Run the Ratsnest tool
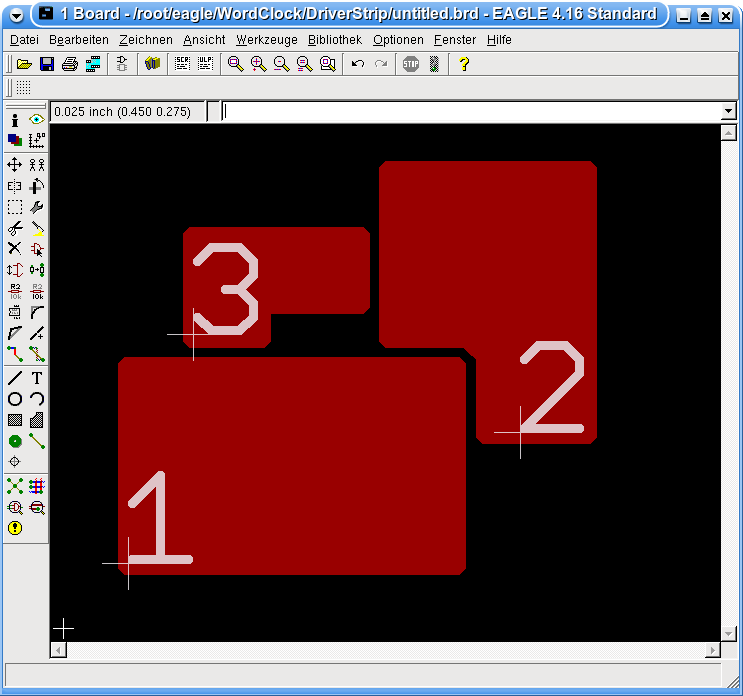The image size is (743, 696). (x=15, y=486)
